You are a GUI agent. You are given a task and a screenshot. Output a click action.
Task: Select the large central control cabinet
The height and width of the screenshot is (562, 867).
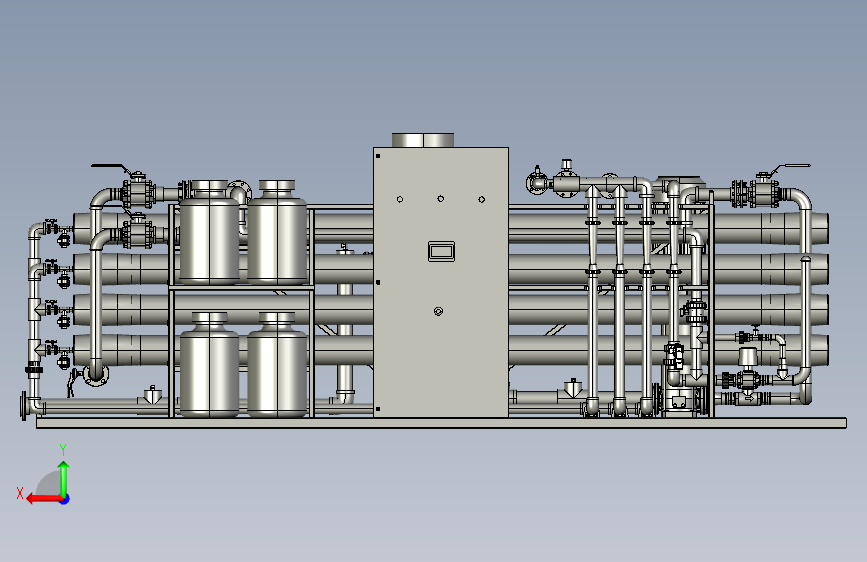click(x=441, y=282)
